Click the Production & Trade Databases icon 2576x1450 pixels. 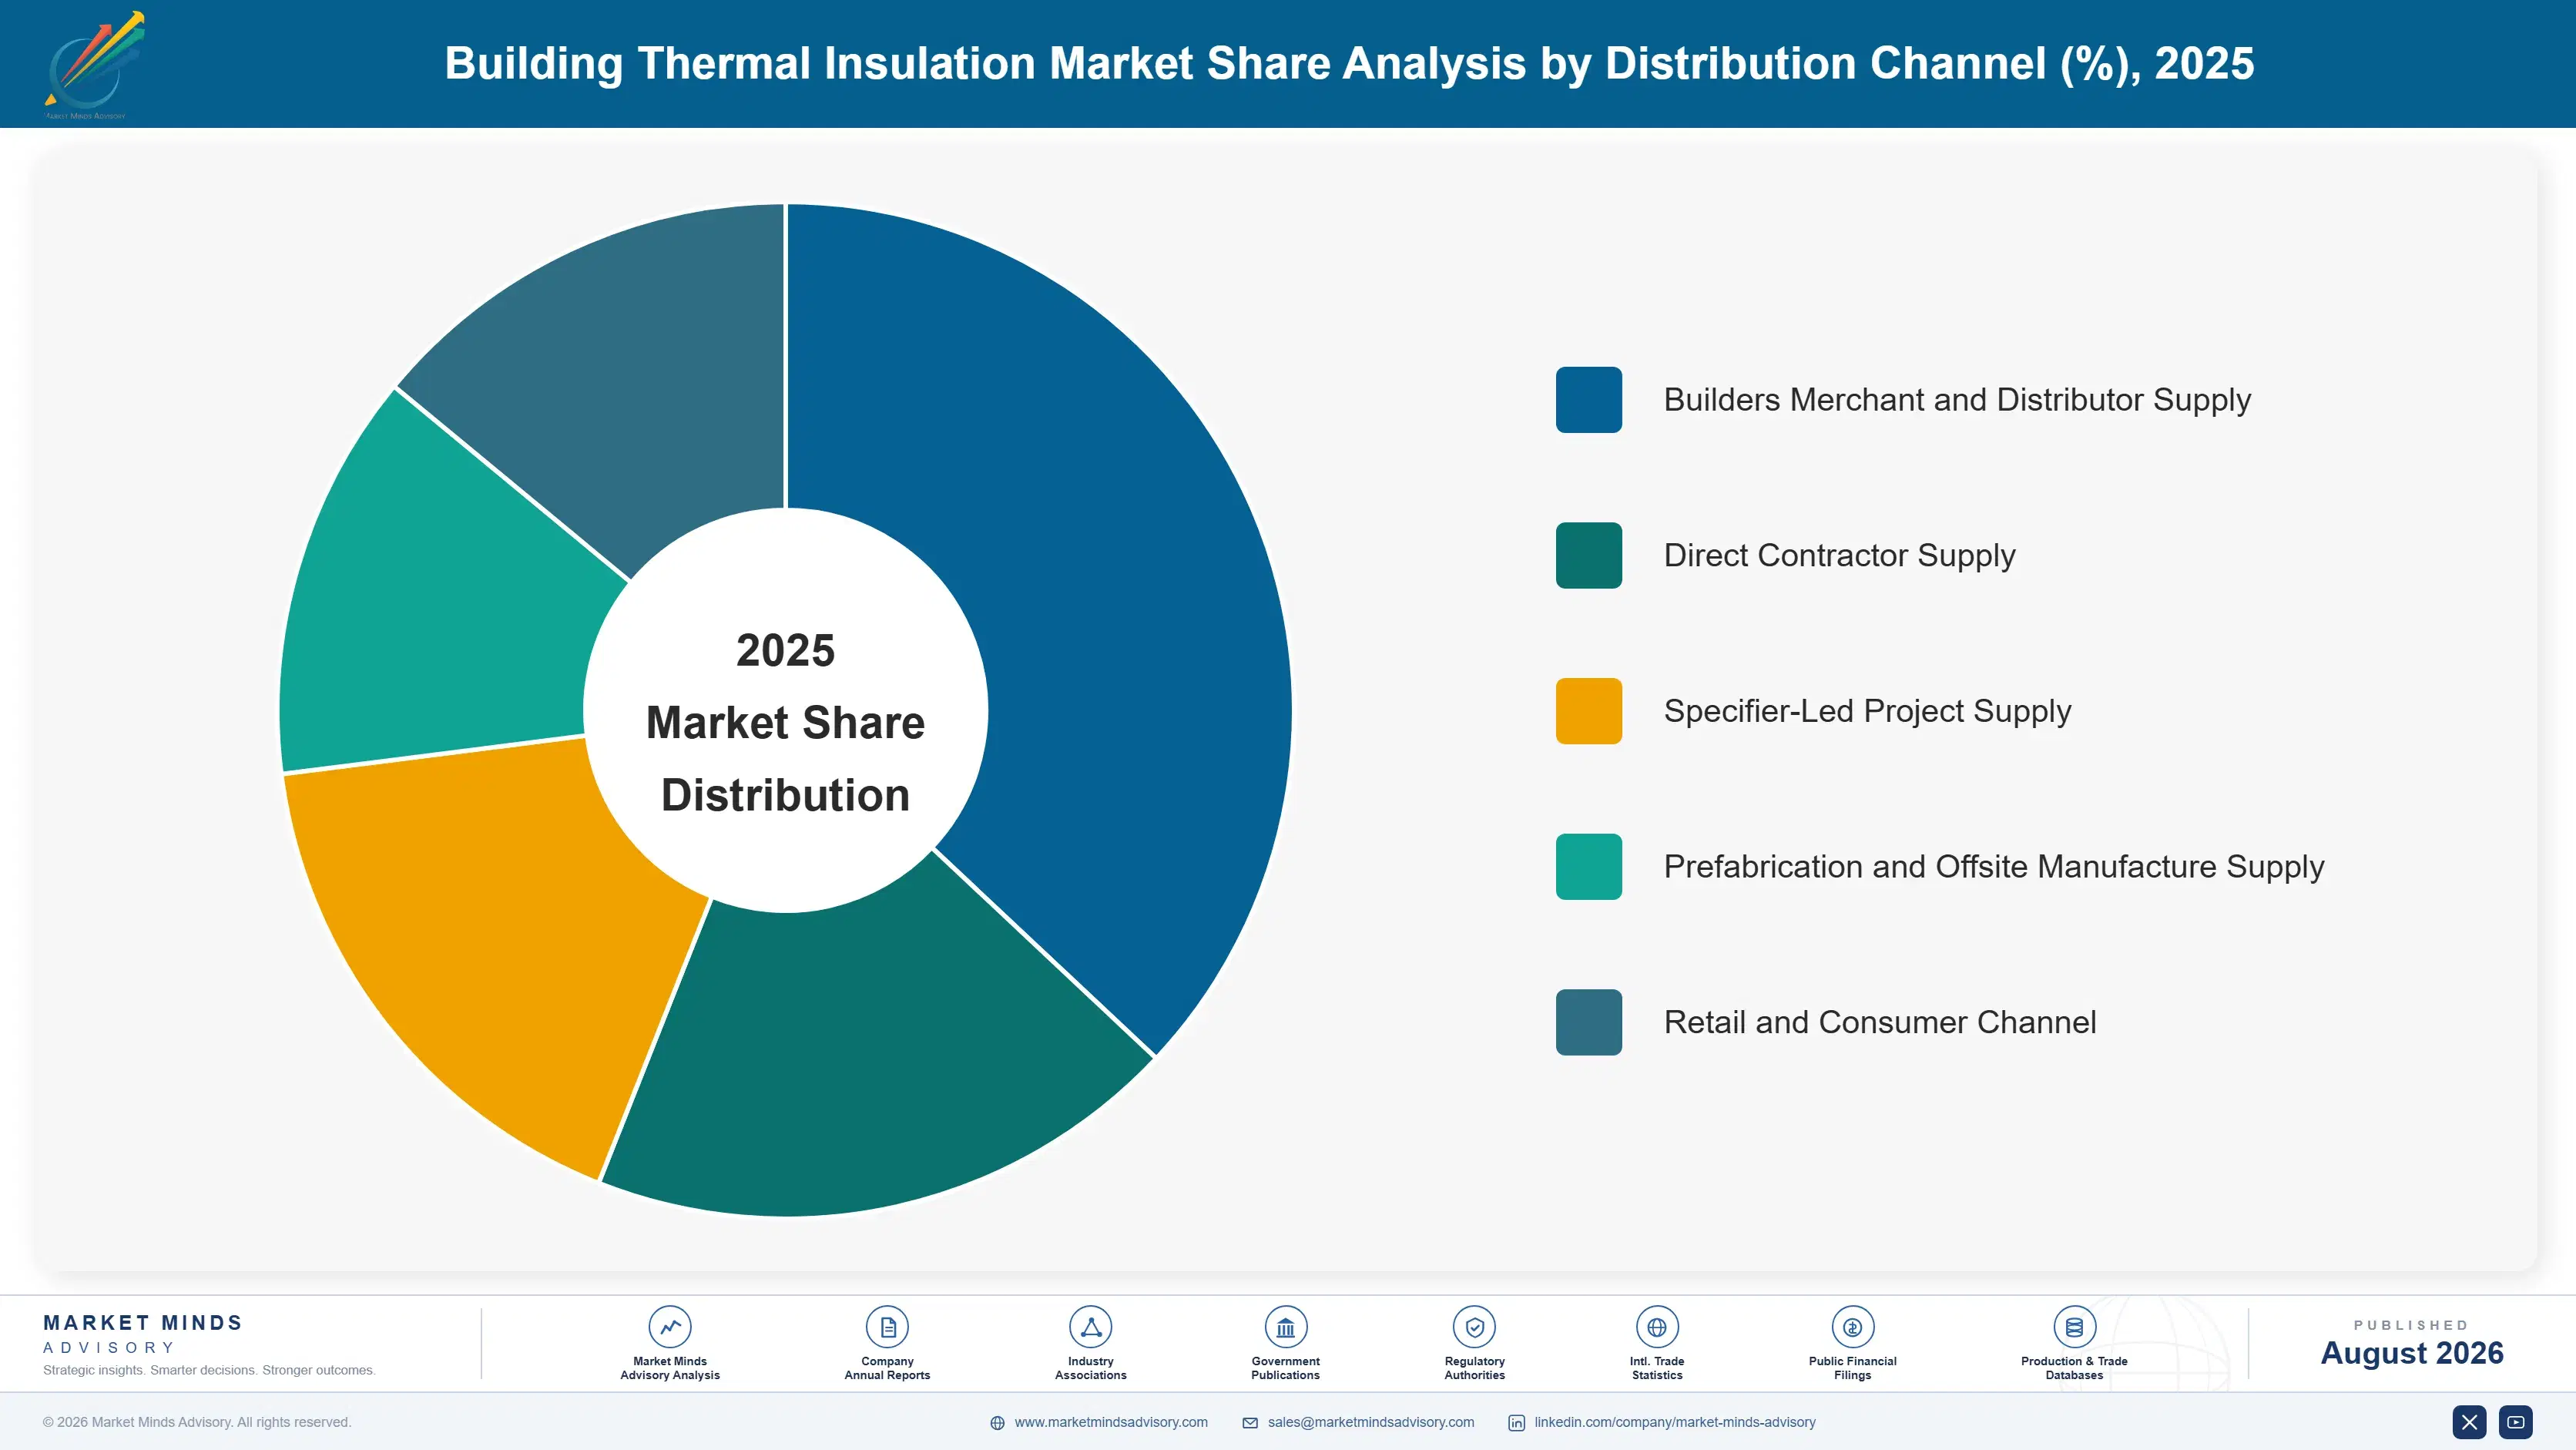pos(2074,1327)
